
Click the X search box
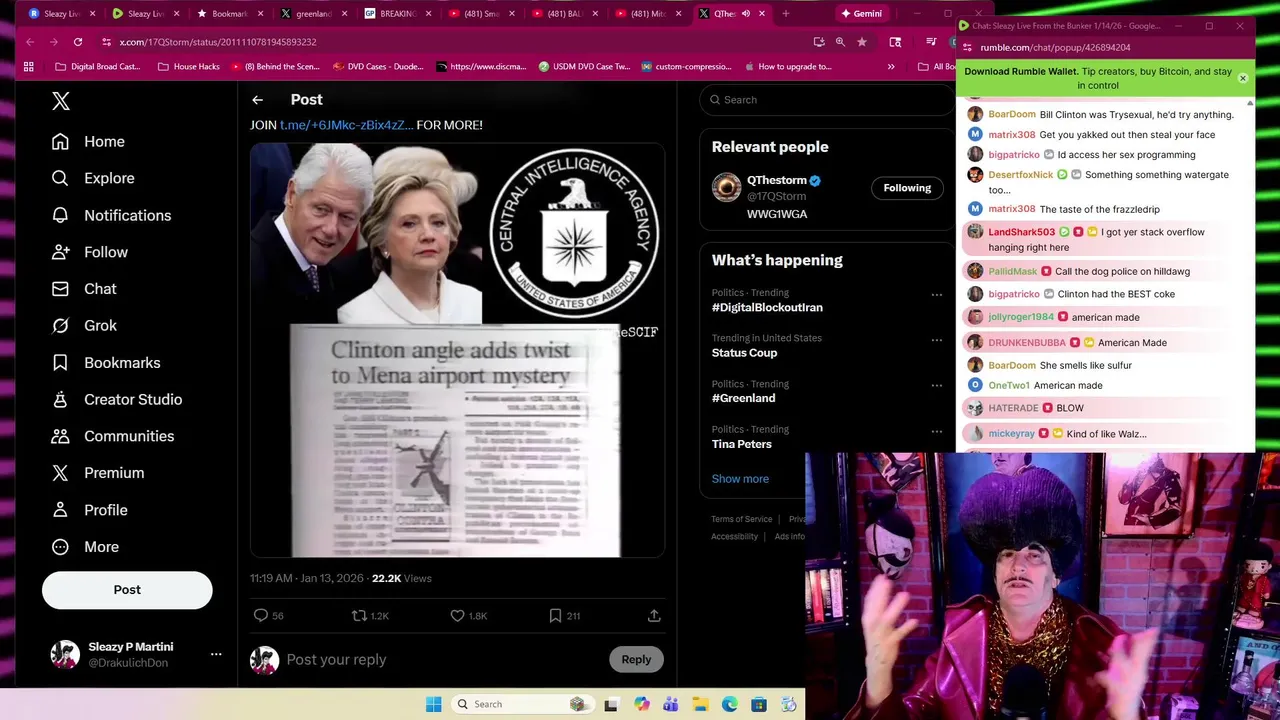point(828,100)
